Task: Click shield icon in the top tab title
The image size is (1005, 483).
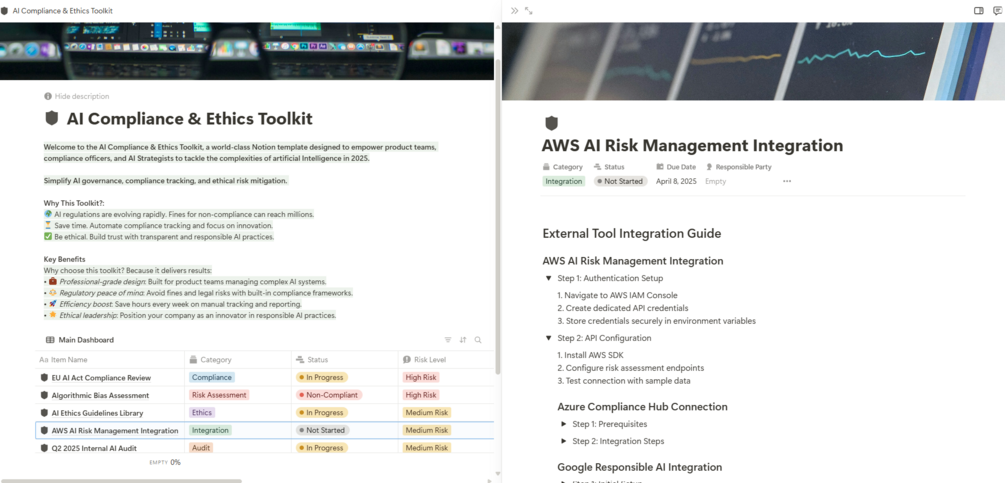Action: [x=6, y=12]
